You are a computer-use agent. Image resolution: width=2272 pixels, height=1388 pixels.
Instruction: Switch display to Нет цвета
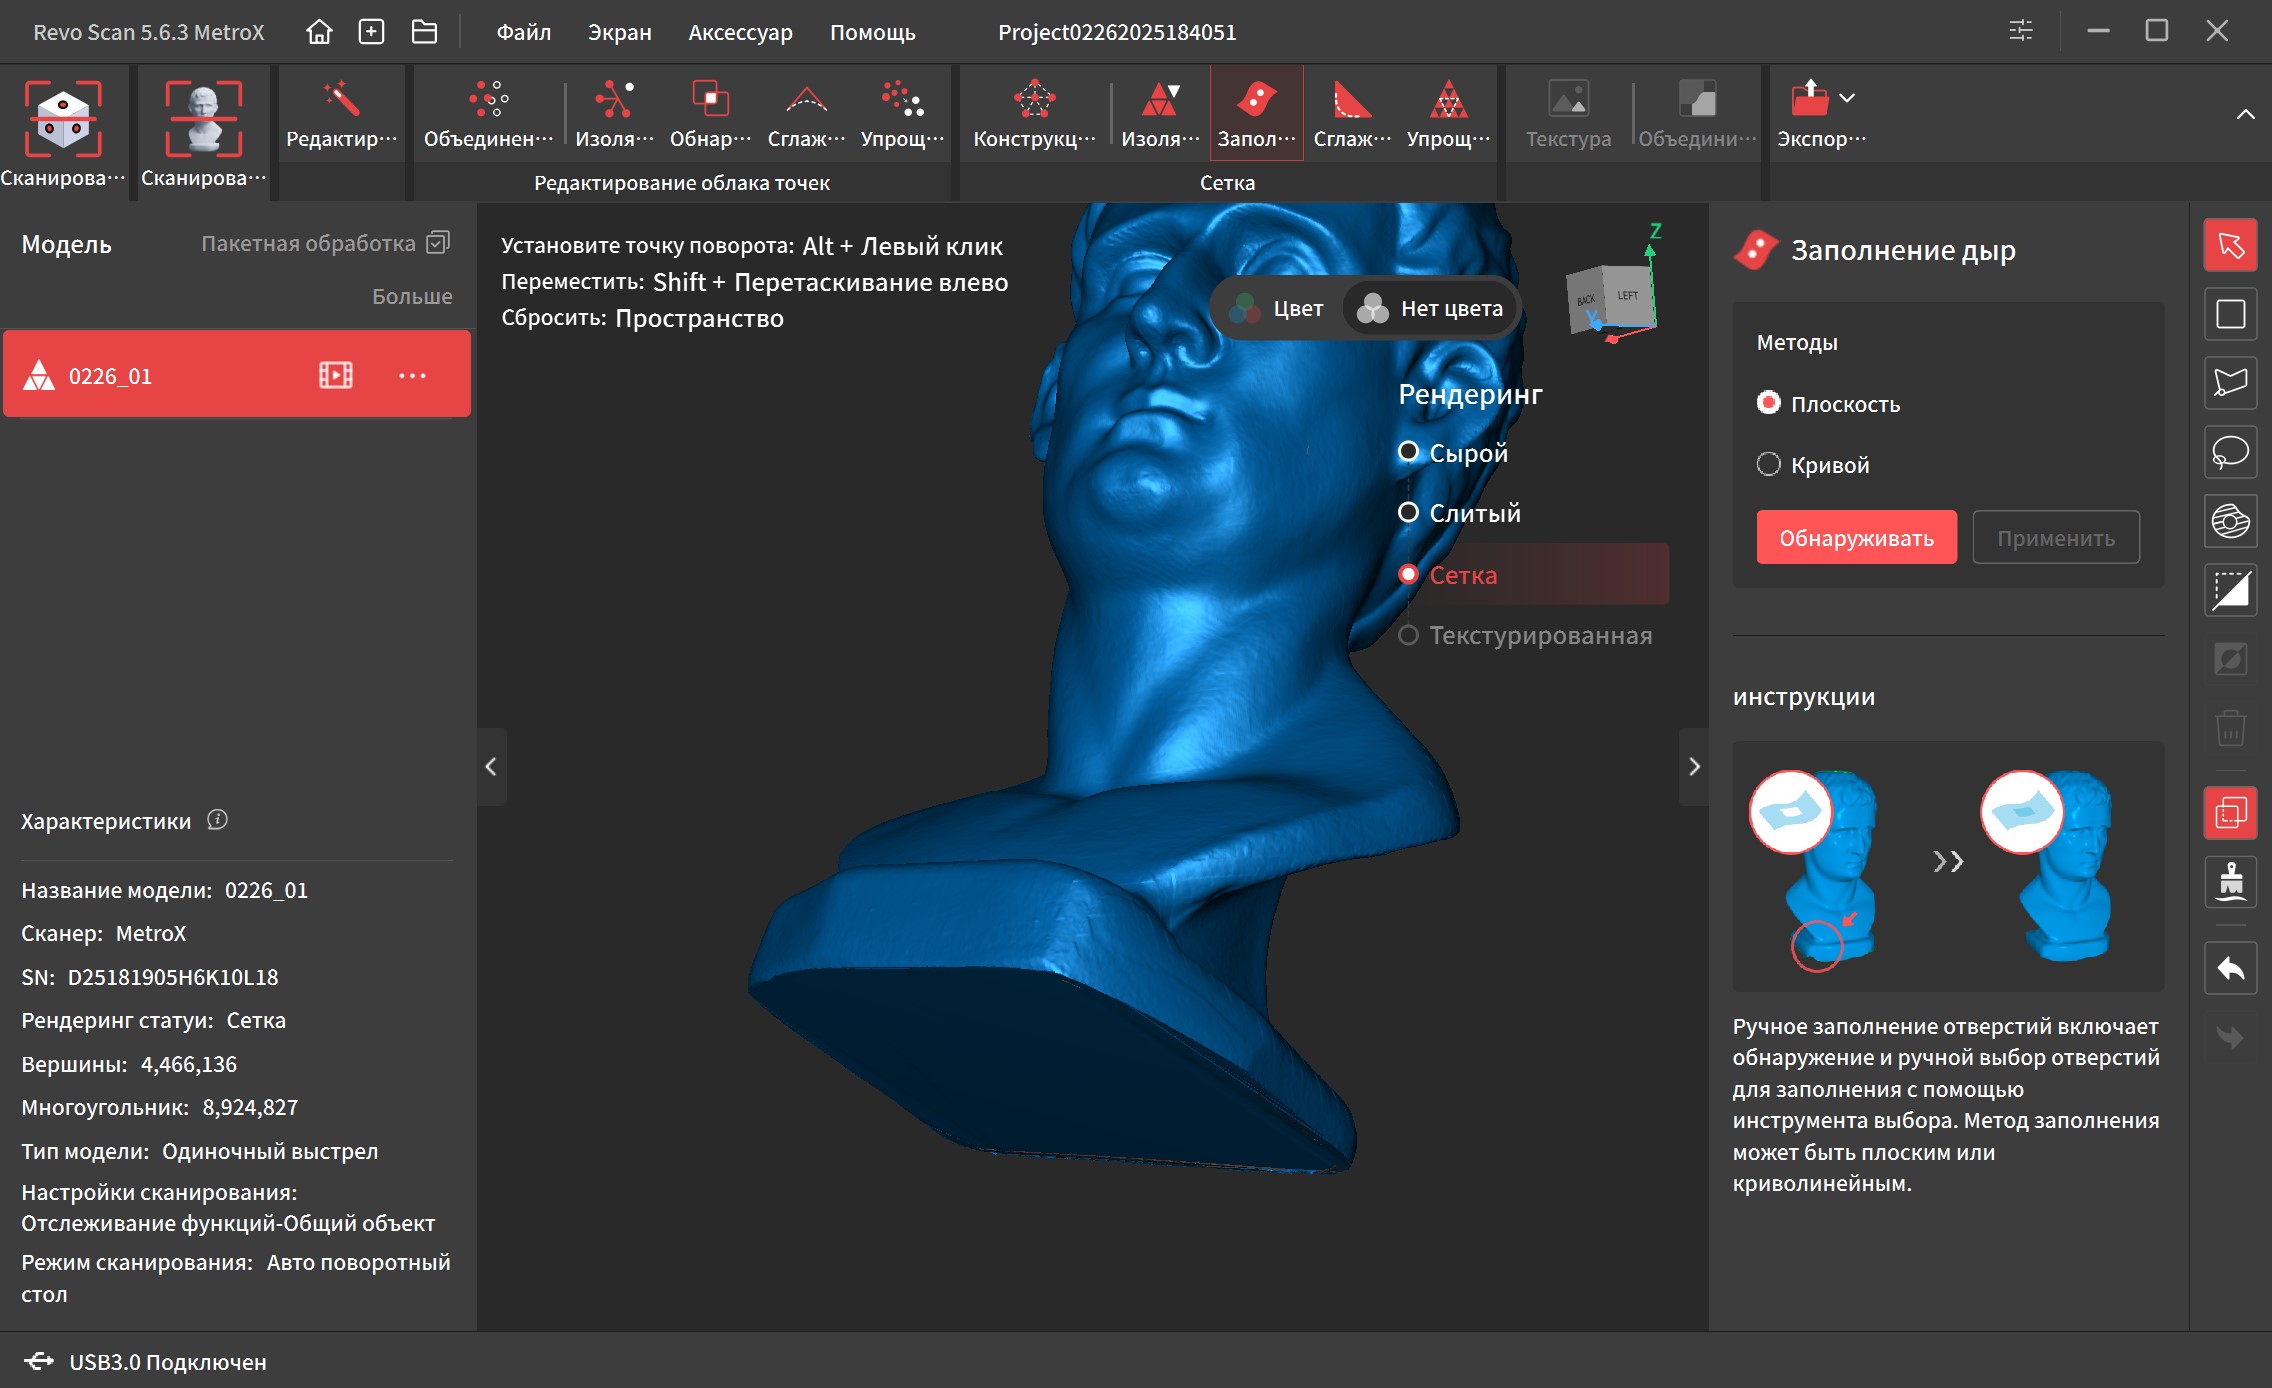[1431, 308]
